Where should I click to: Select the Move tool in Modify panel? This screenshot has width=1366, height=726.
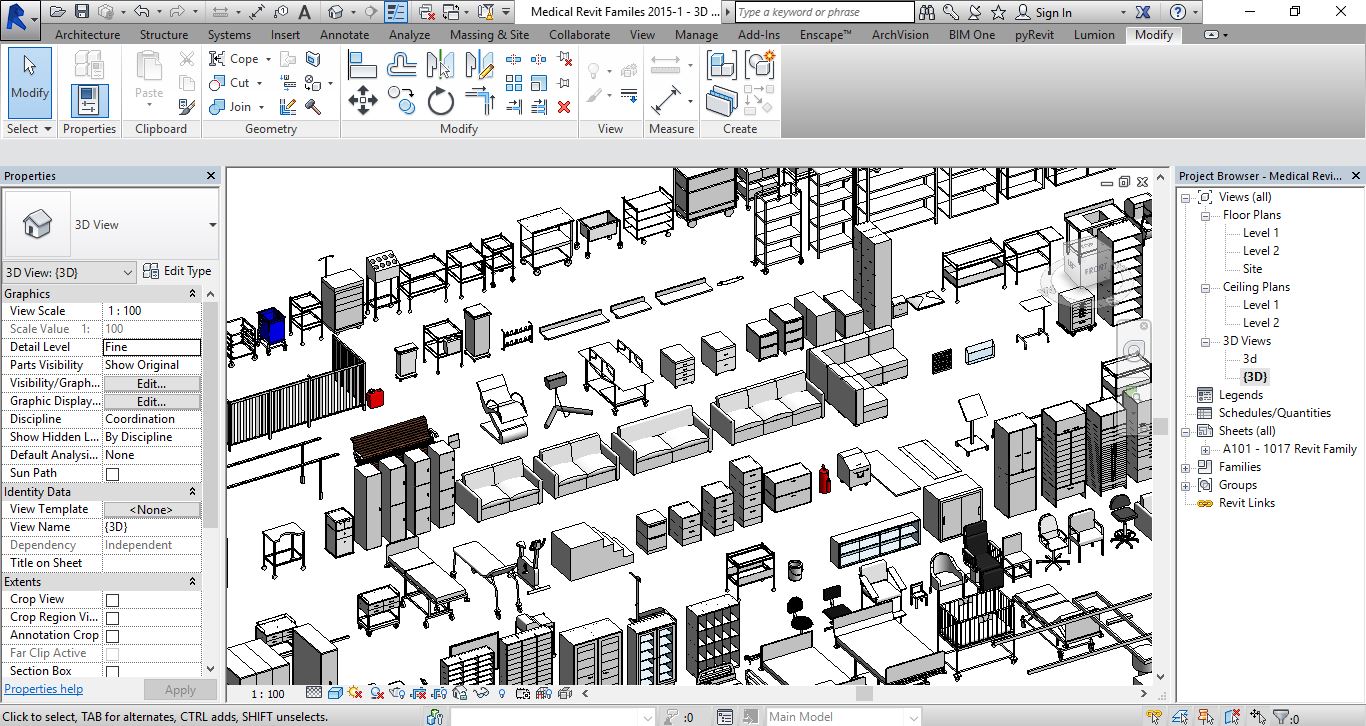(x=362, y=100)
